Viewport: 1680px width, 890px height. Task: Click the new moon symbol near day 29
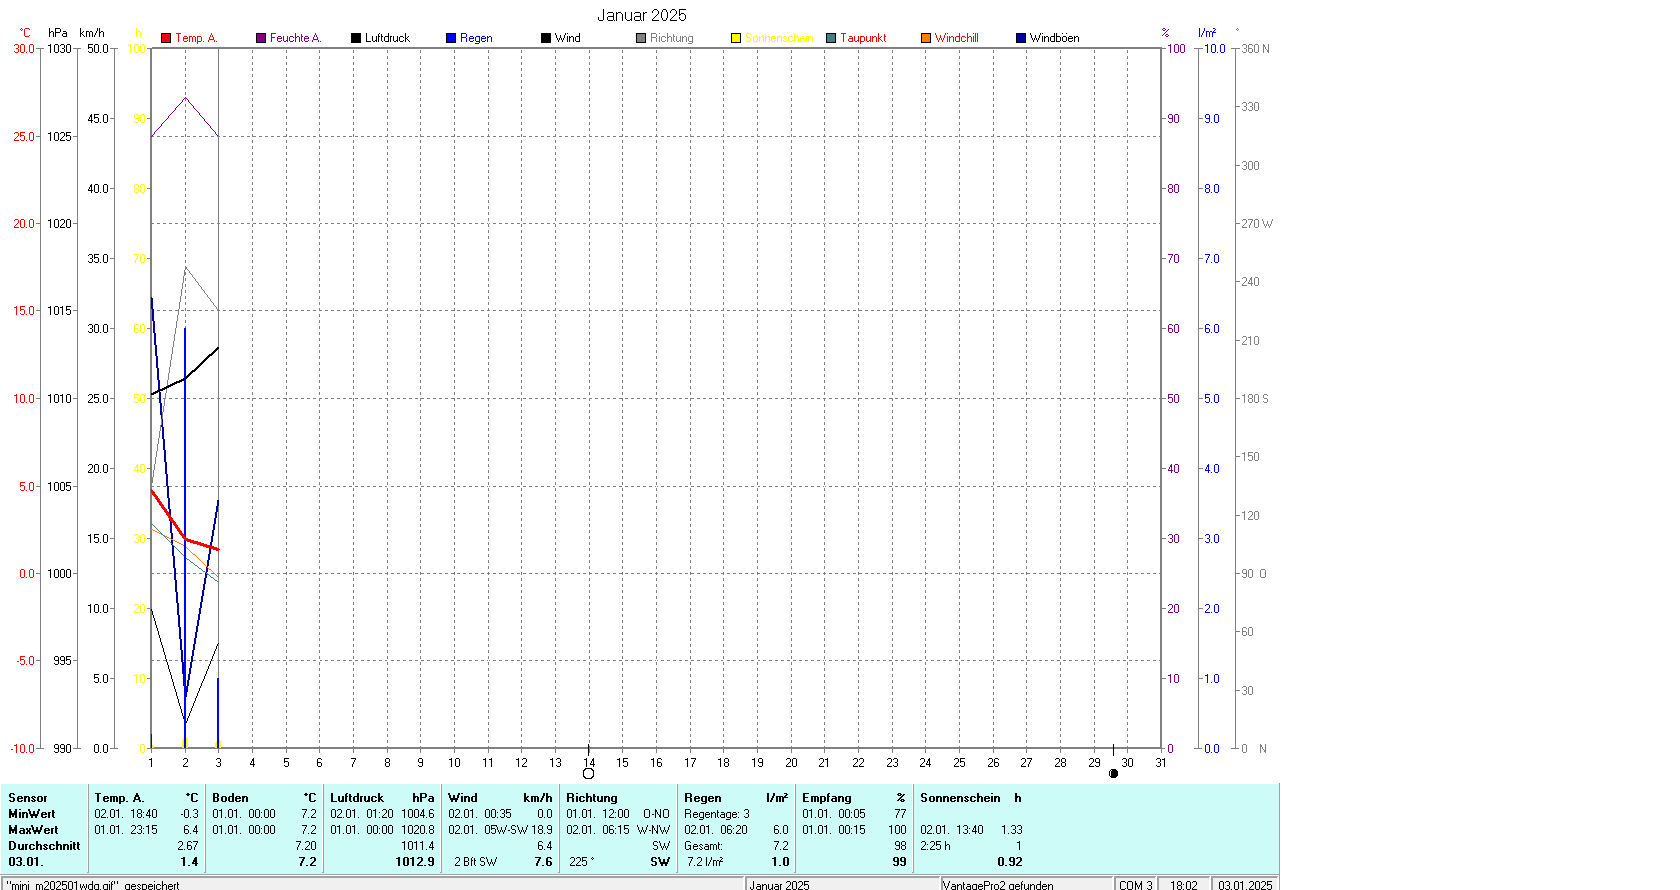pos(1113,773)
